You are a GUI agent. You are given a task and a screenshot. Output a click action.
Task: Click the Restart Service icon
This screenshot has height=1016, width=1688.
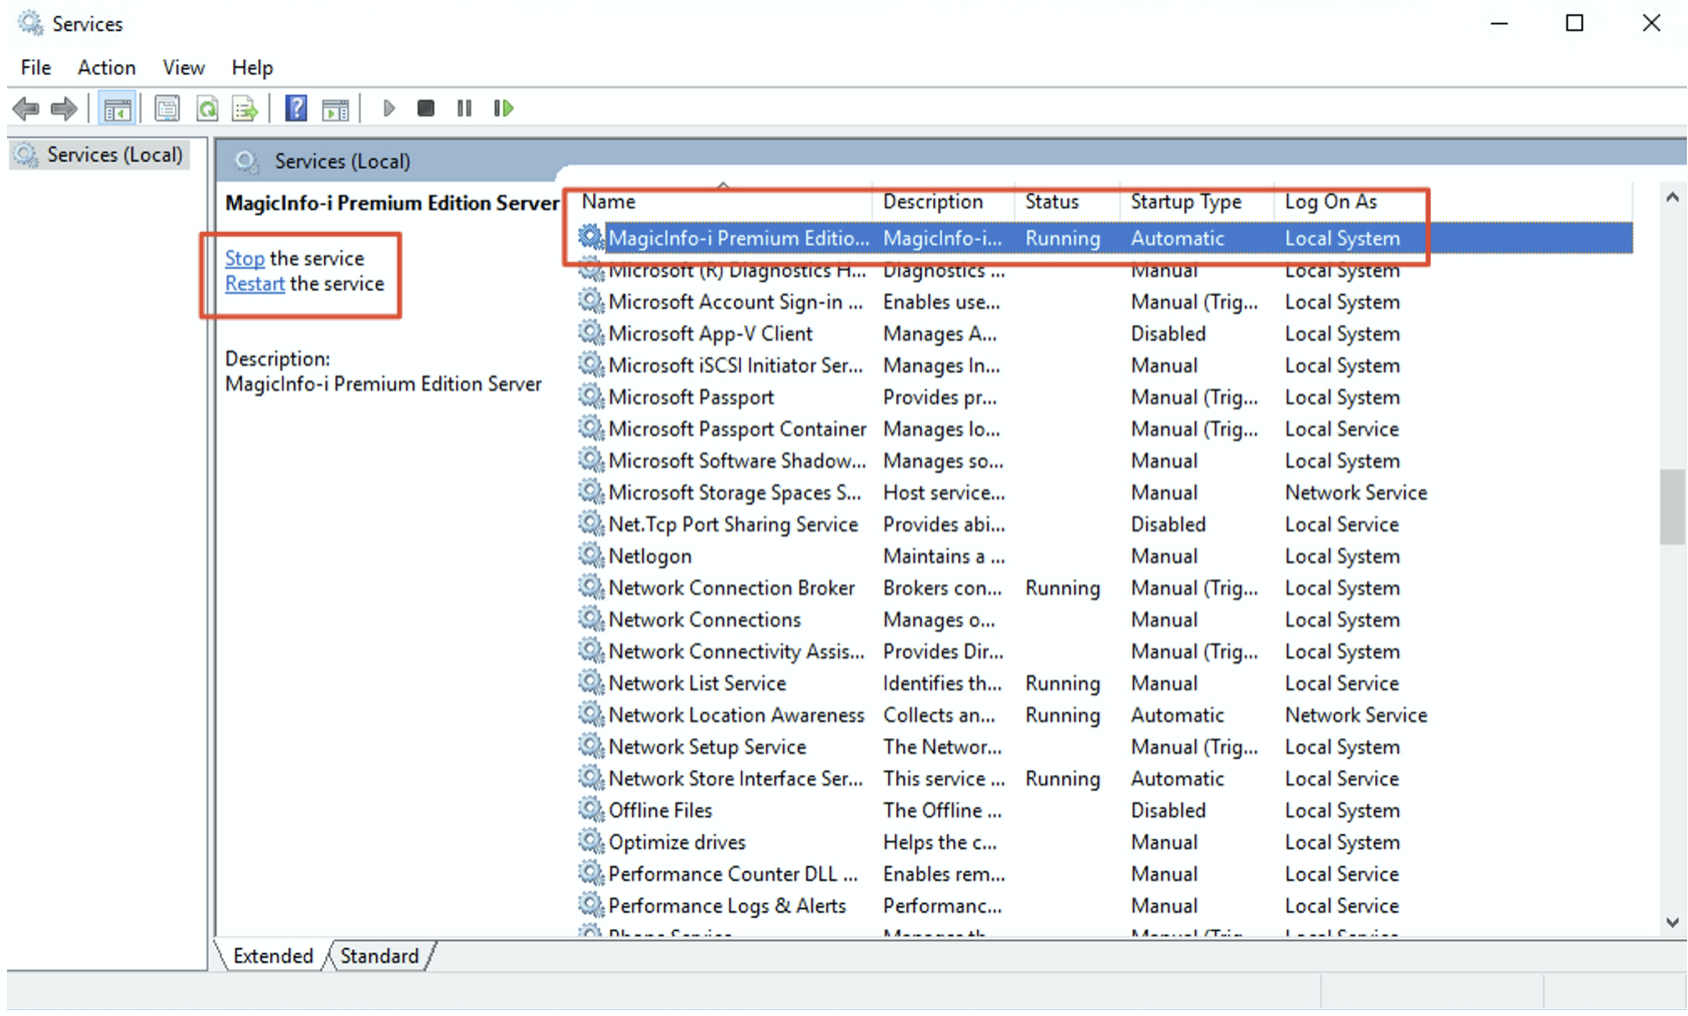coord(504,107)
